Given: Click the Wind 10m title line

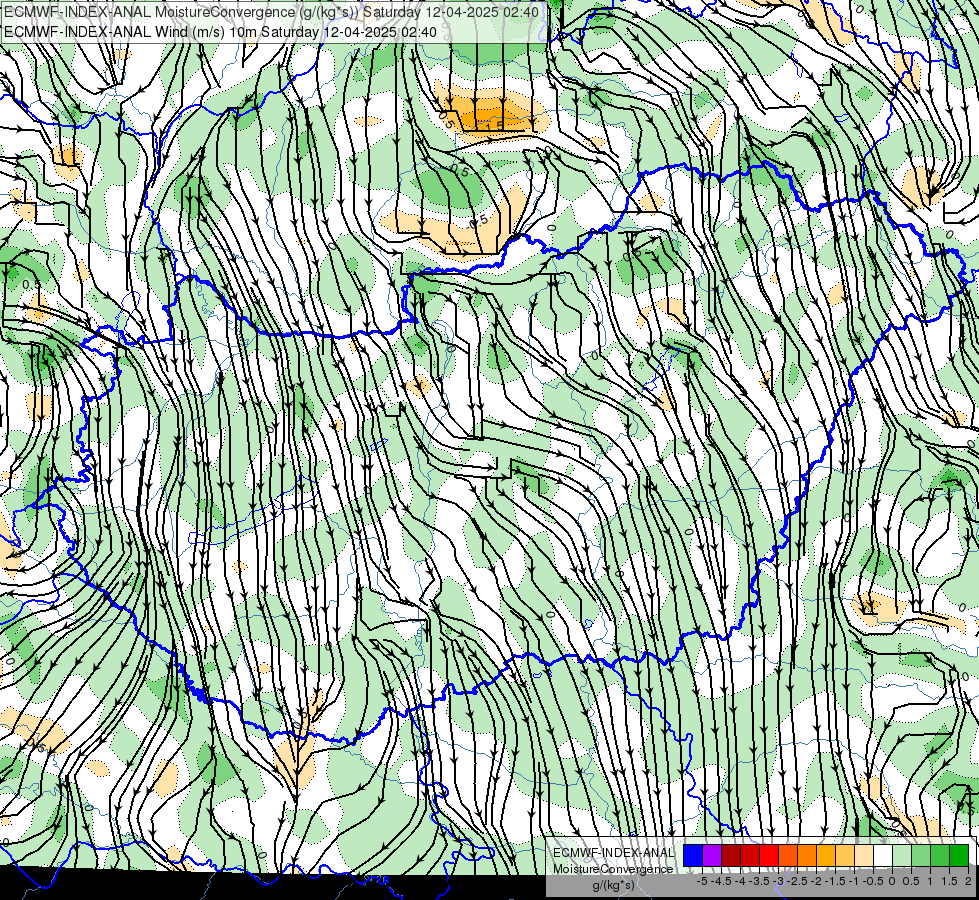Looking at the screenshot, I should pos(220,32).
